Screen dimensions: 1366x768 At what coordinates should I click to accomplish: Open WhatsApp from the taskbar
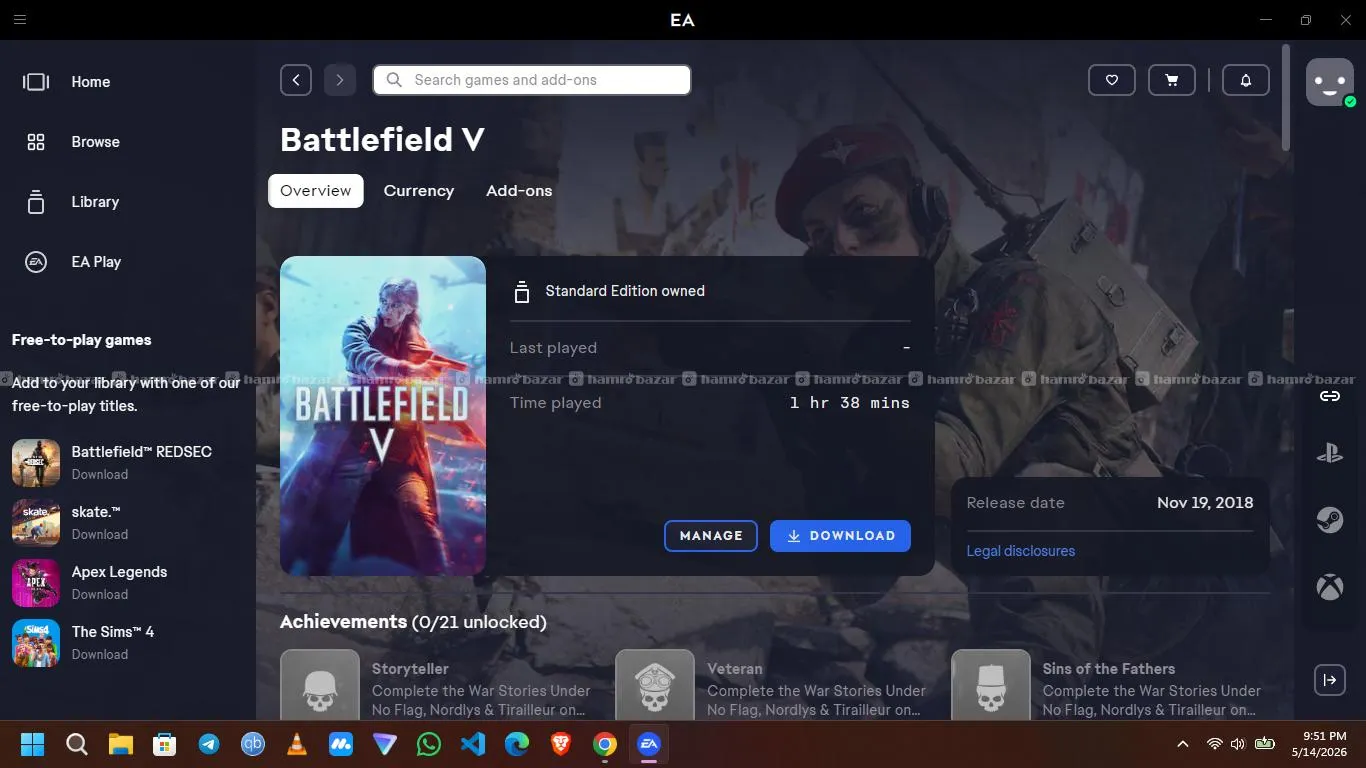click(429, 744)
